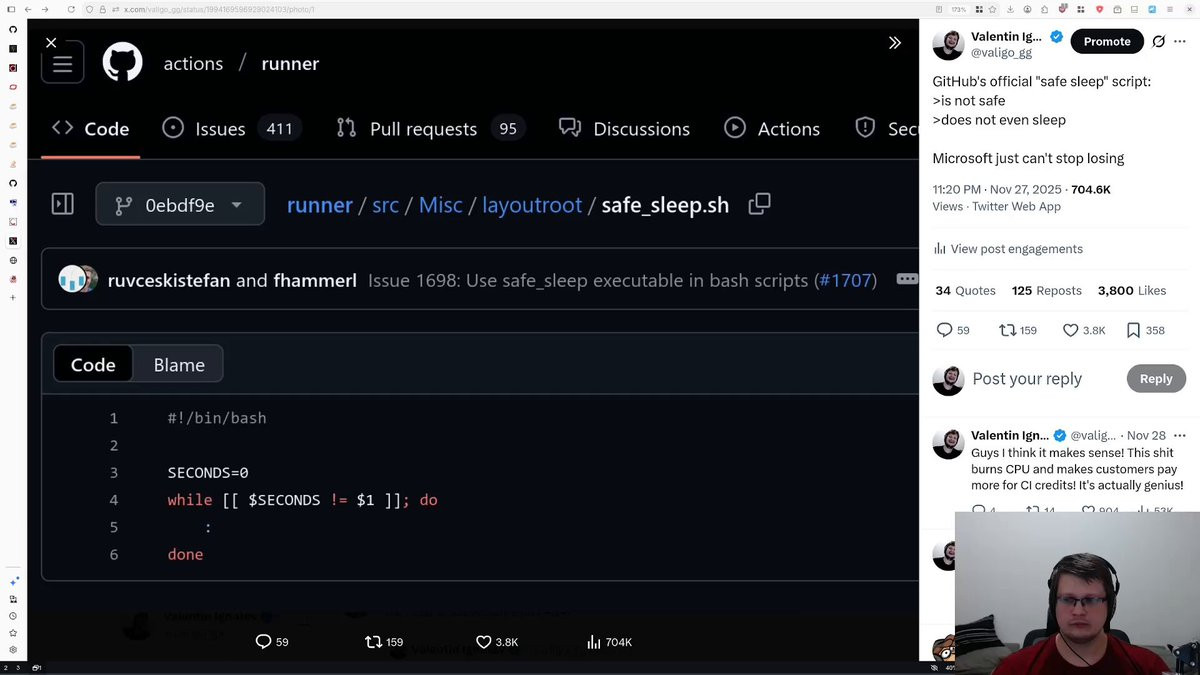
Task: Bookmark the post via 358 icon
Action: tap(1145, 330)
